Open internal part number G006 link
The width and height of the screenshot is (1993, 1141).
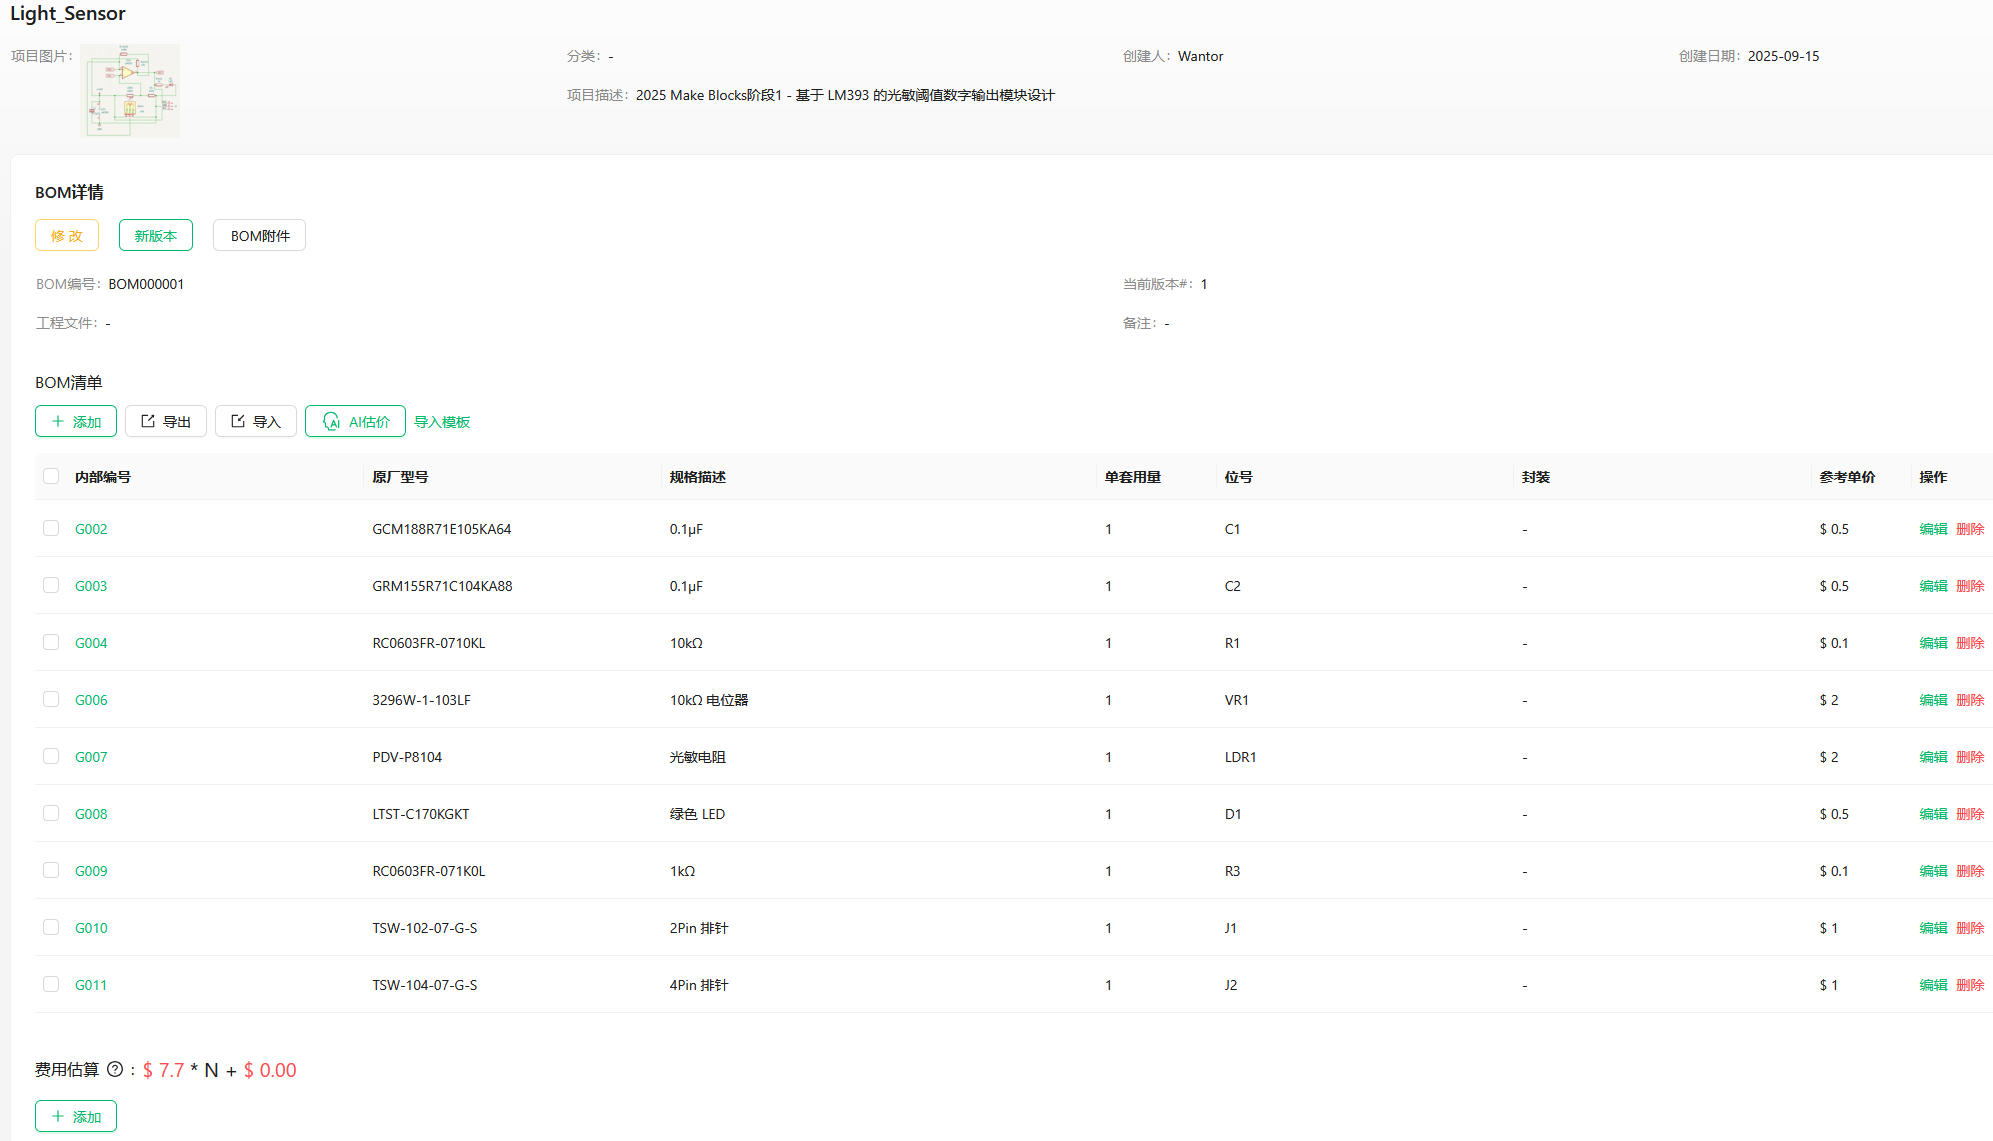pos(91,700)
